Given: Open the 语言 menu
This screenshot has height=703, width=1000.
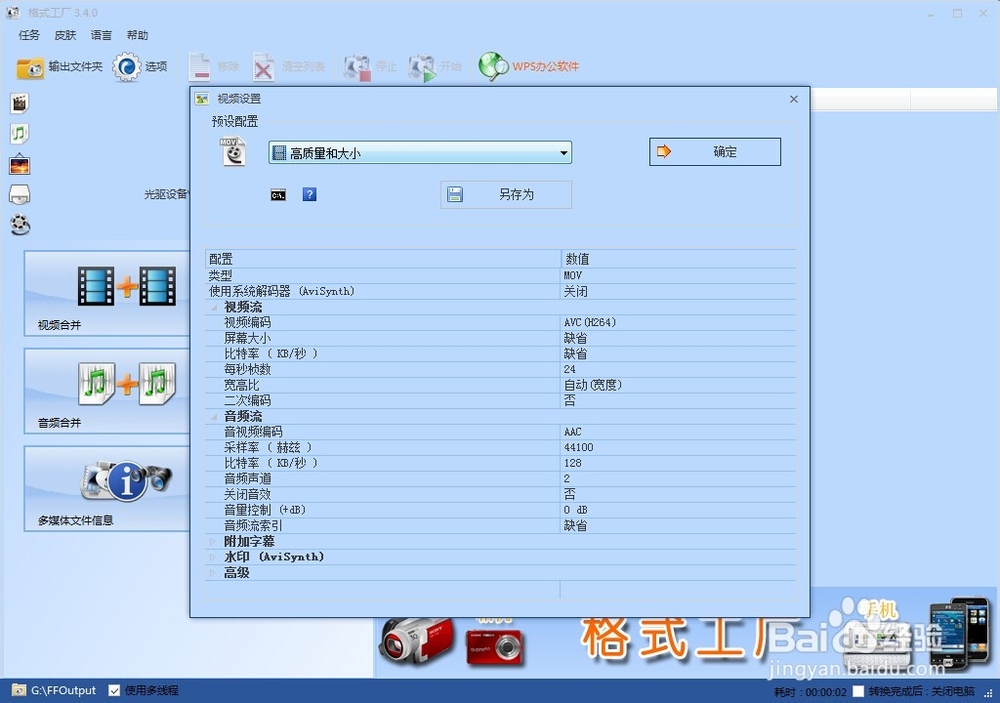Looking at the screenshot, I should (100, 34).
